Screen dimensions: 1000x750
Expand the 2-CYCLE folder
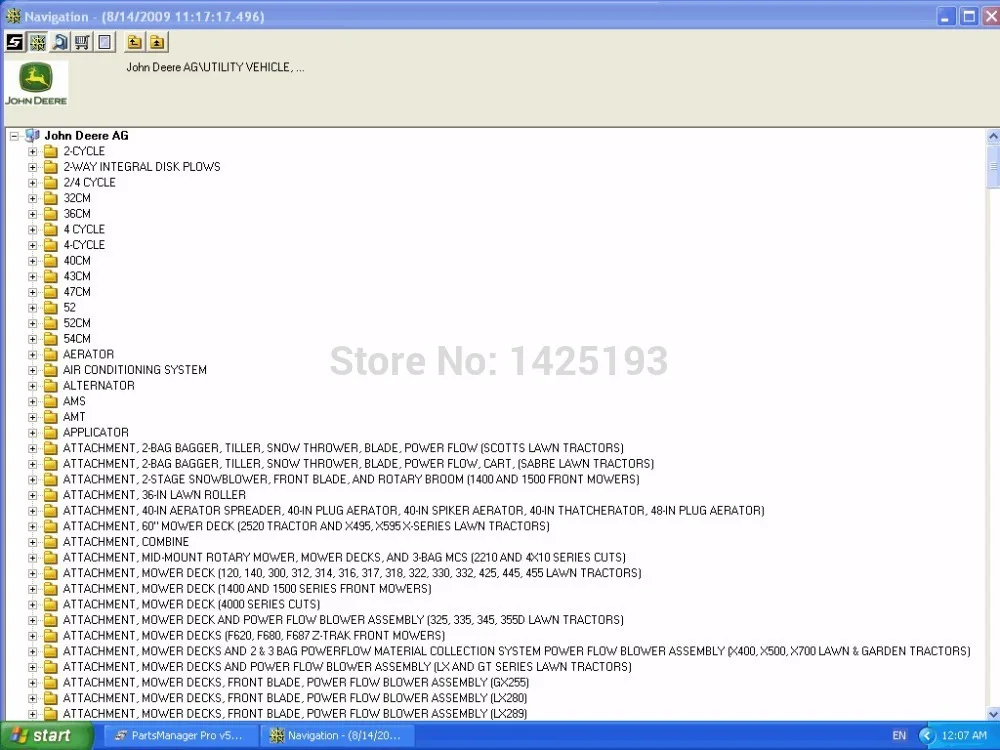[33, 152]
